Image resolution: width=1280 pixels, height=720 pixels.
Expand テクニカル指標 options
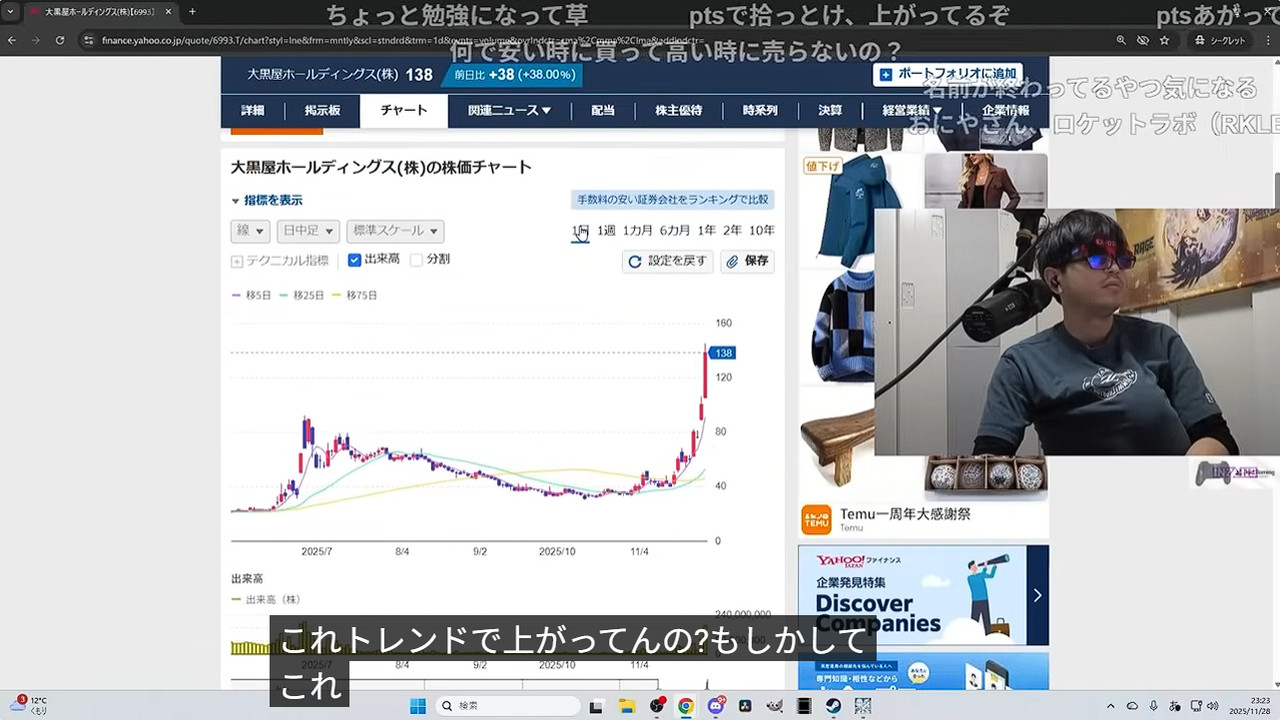pos(280,261)
